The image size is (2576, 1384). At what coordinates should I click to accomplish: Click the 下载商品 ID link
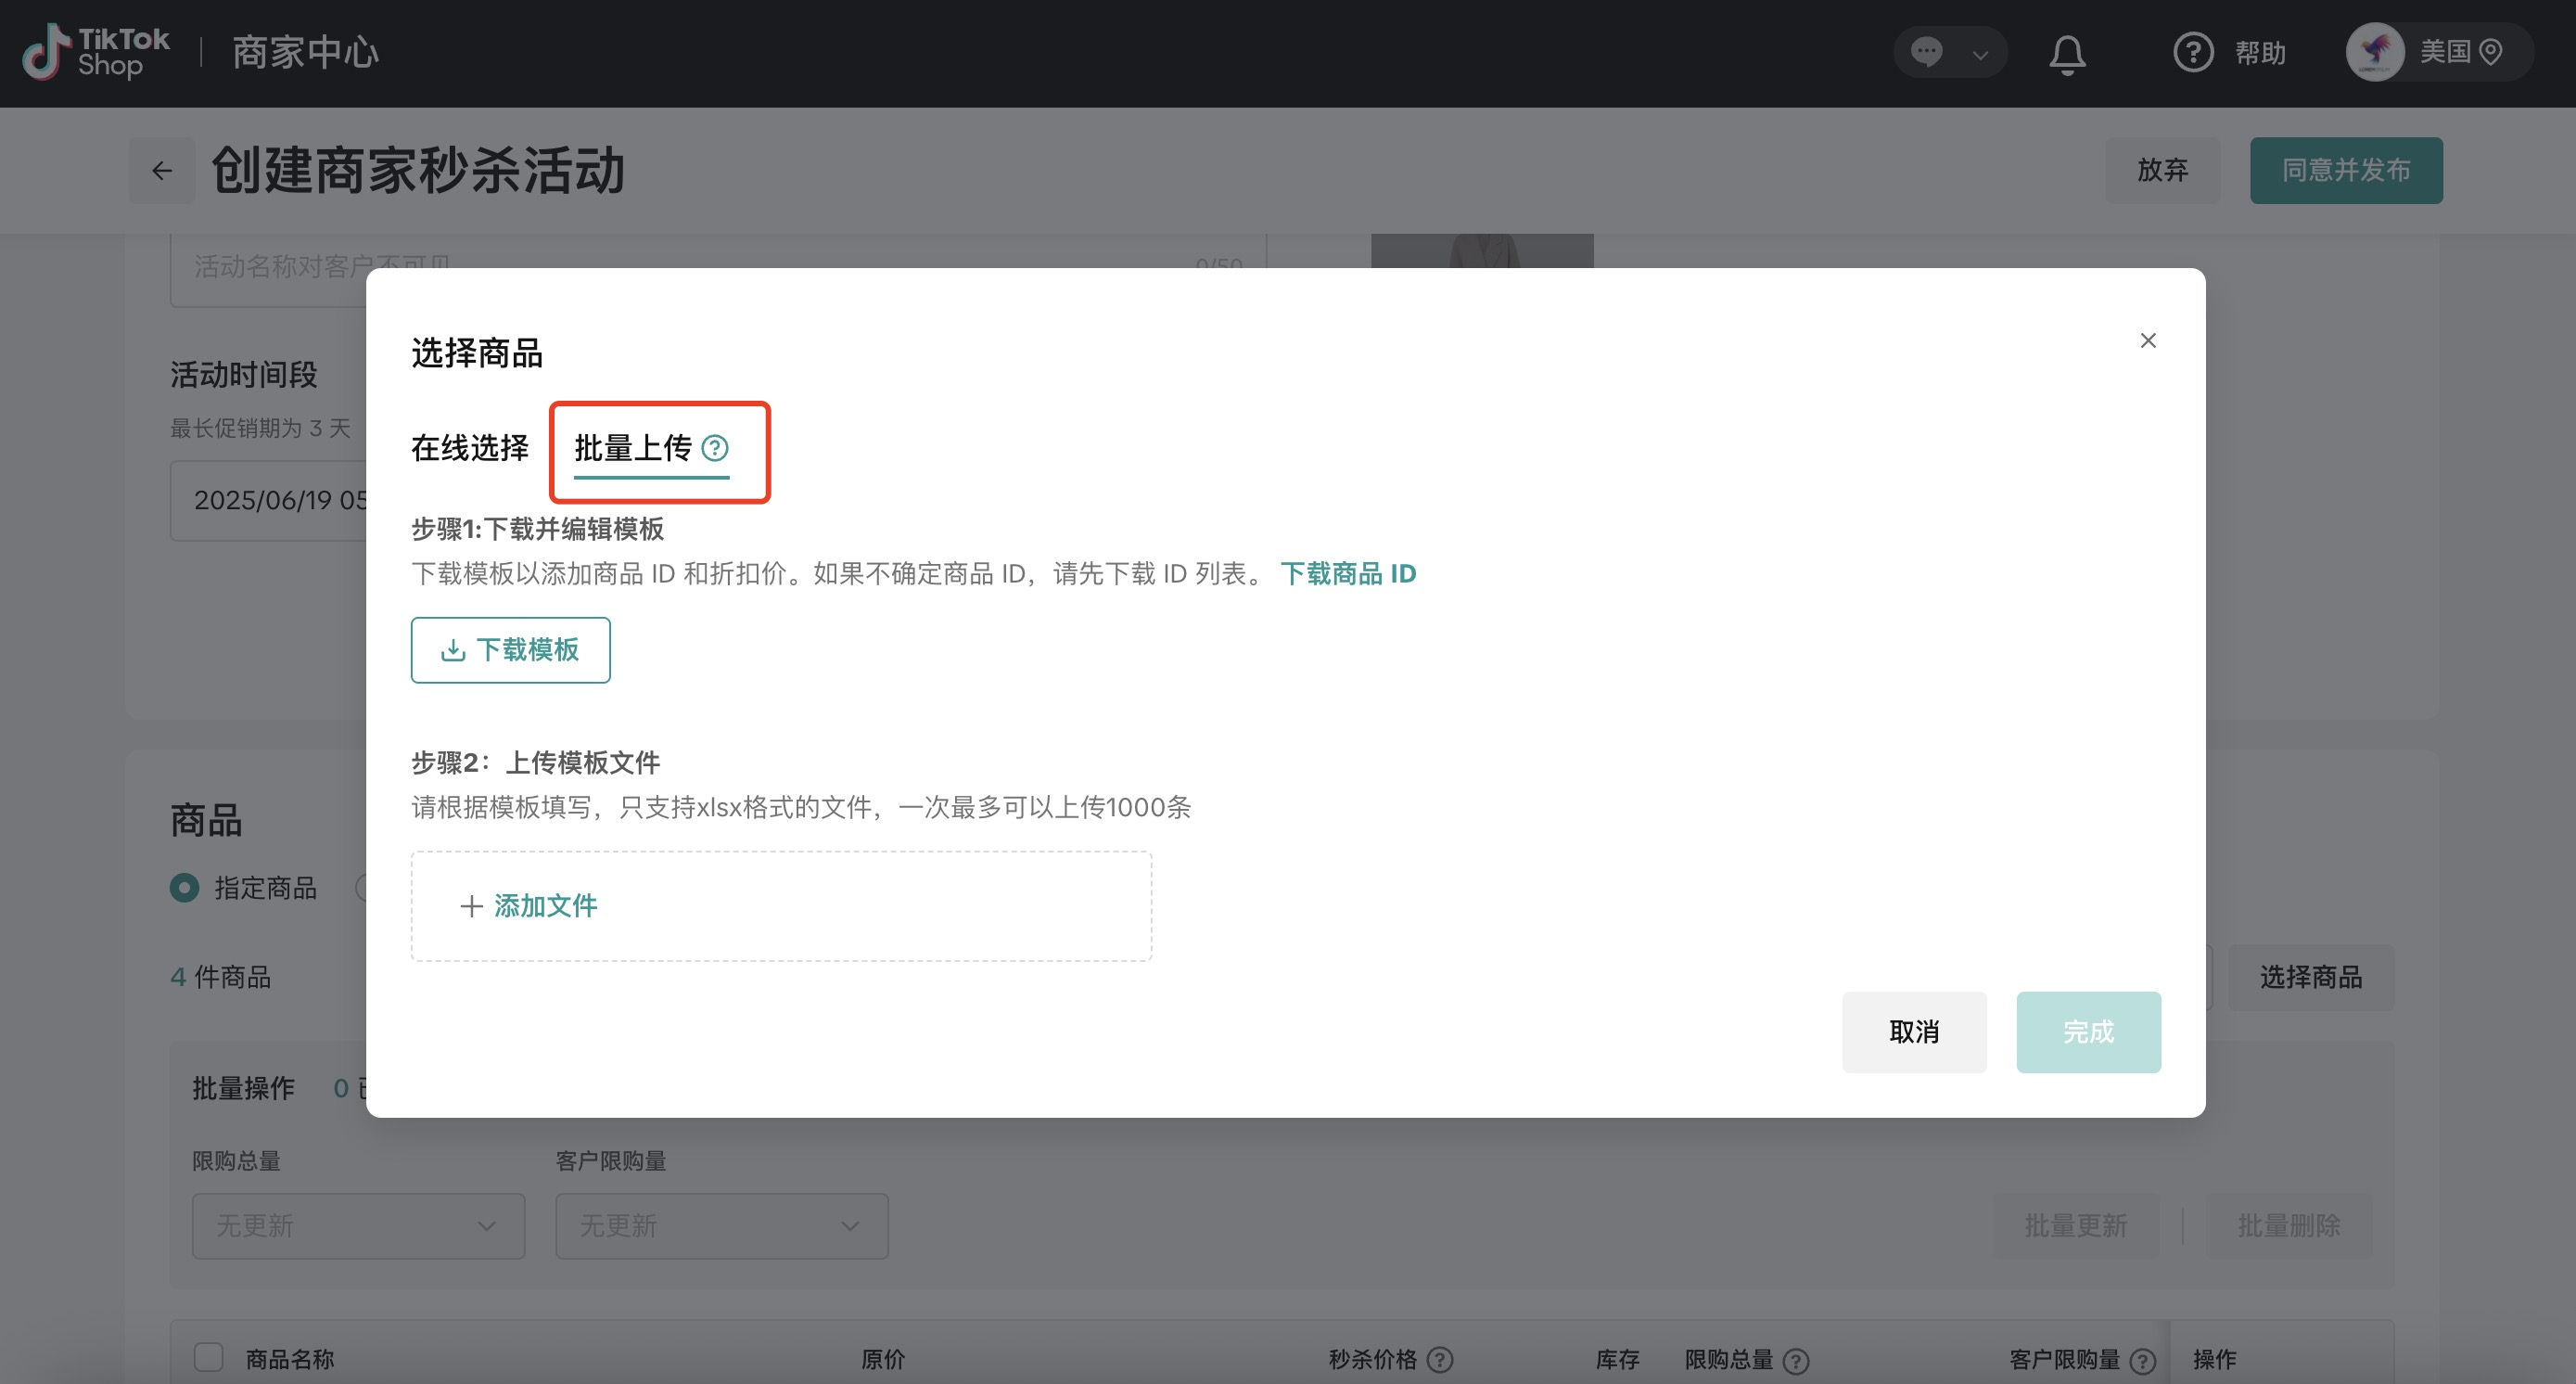click(x=1348, y=574)
